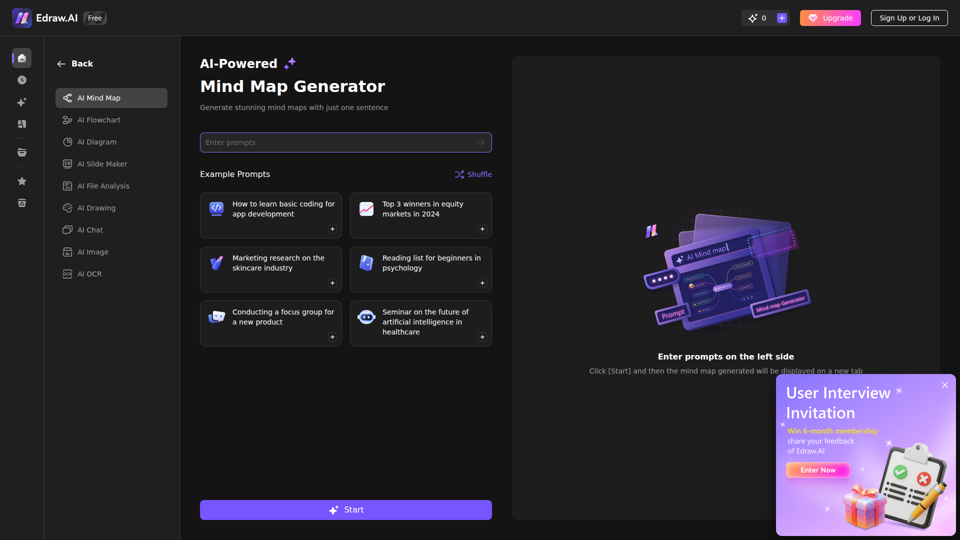Open the Recent clock icon in left rail
Viewport: 960px width, 540px height.
click(21, 80)
